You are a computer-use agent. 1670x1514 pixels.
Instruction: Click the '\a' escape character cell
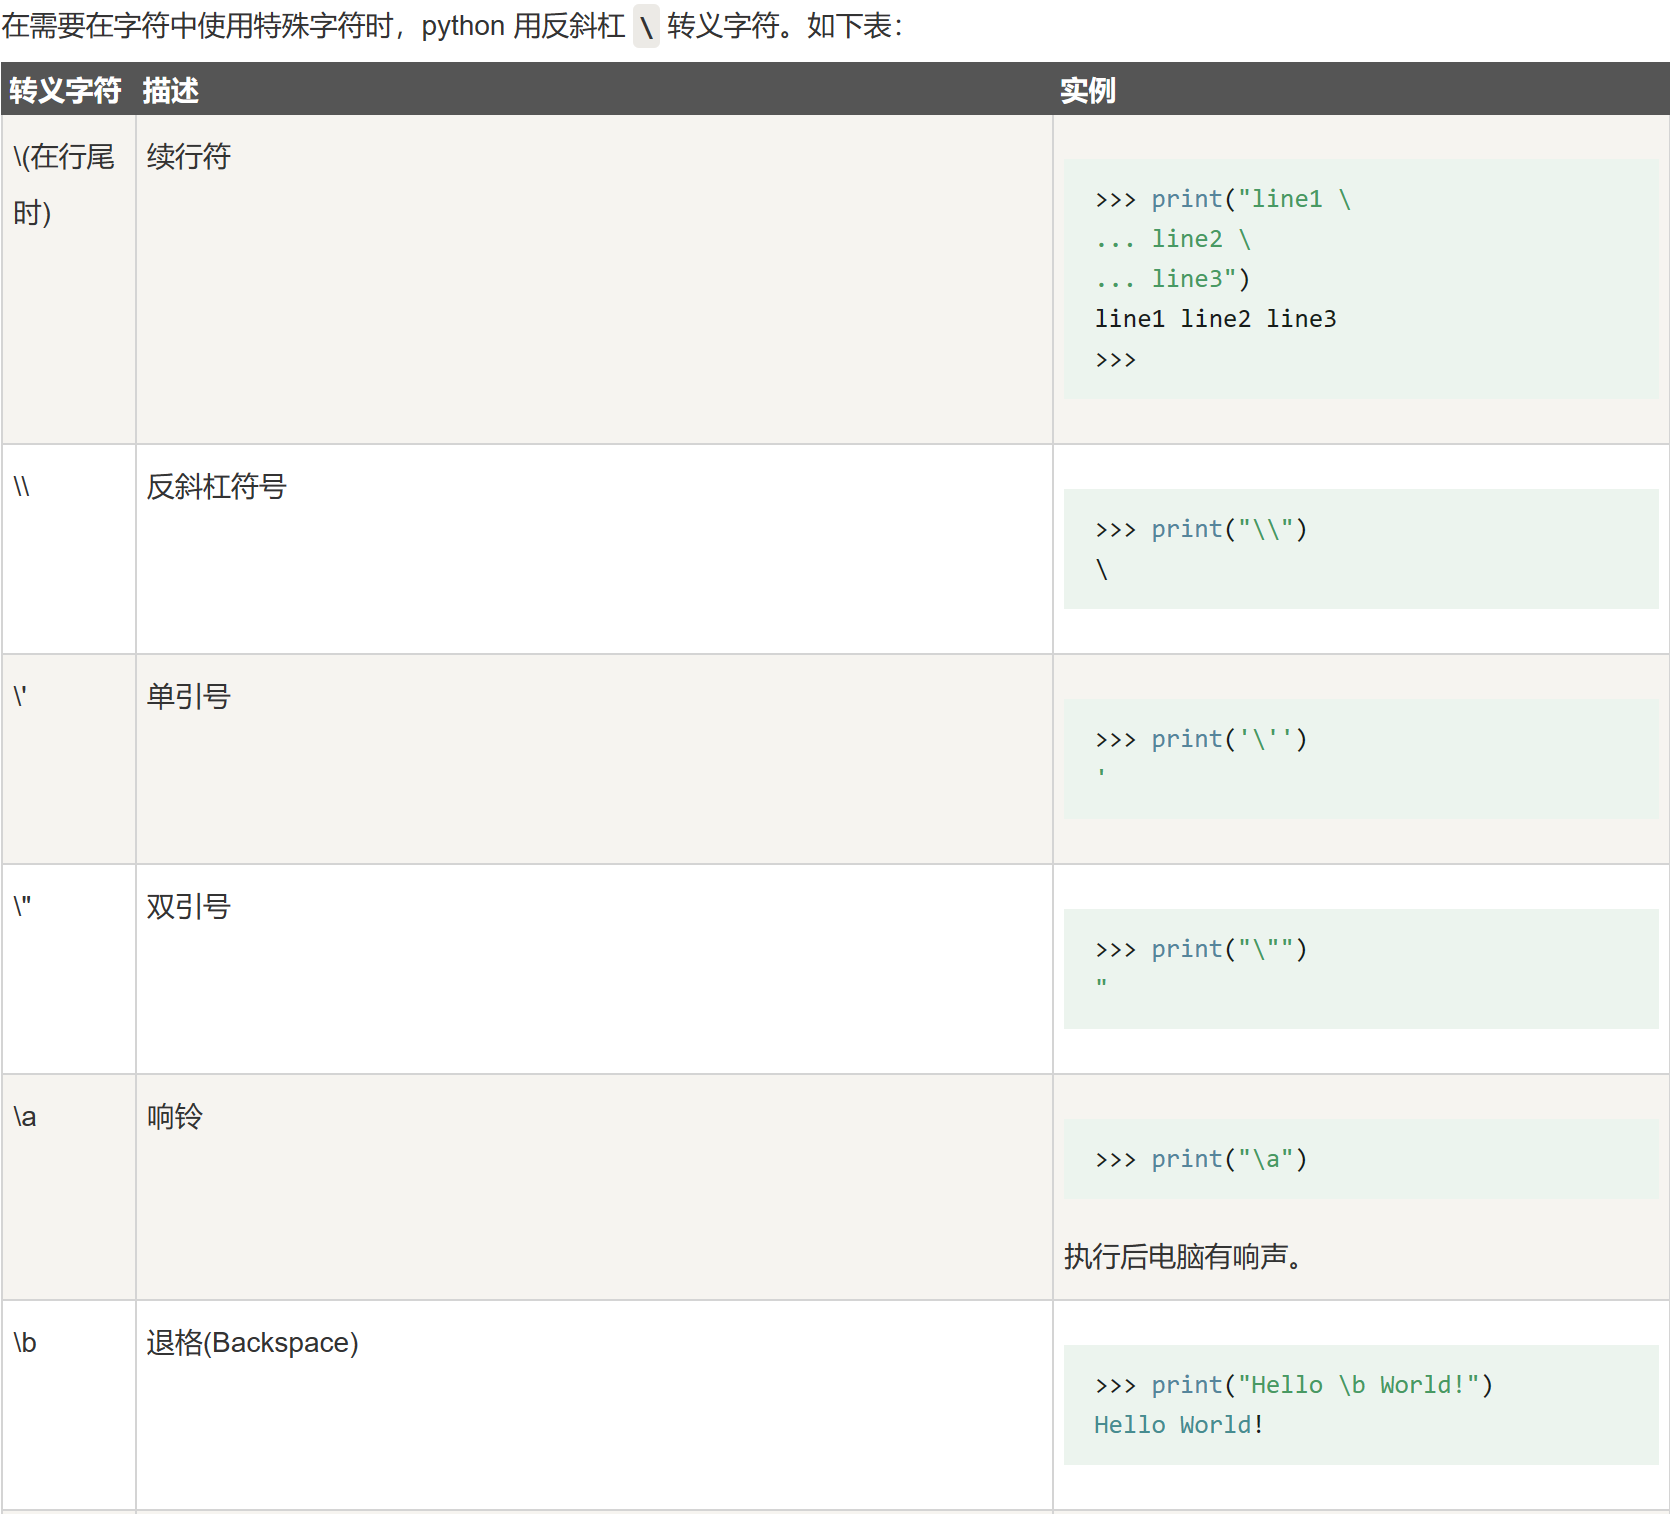pyautogui.click(x=68, y=1187)
